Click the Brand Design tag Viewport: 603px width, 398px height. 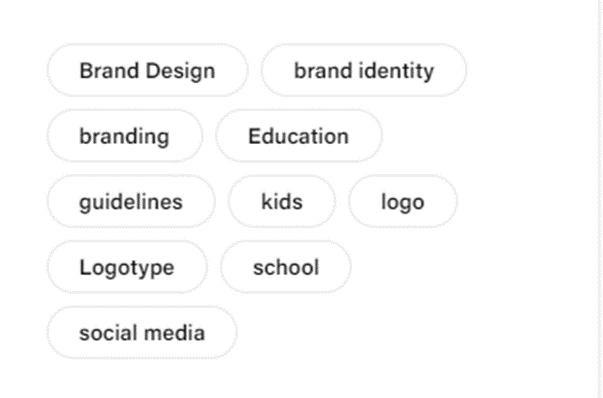pos(147,70)
